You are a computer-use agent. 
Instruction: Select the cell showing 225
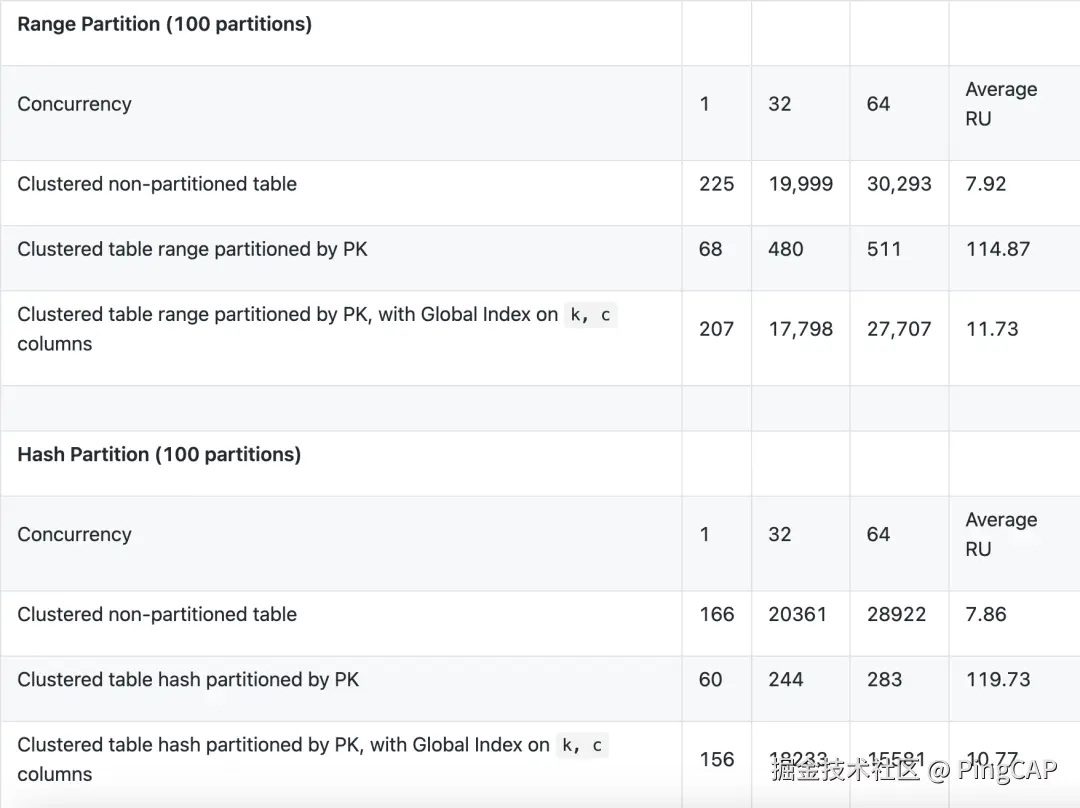point(716,184)
